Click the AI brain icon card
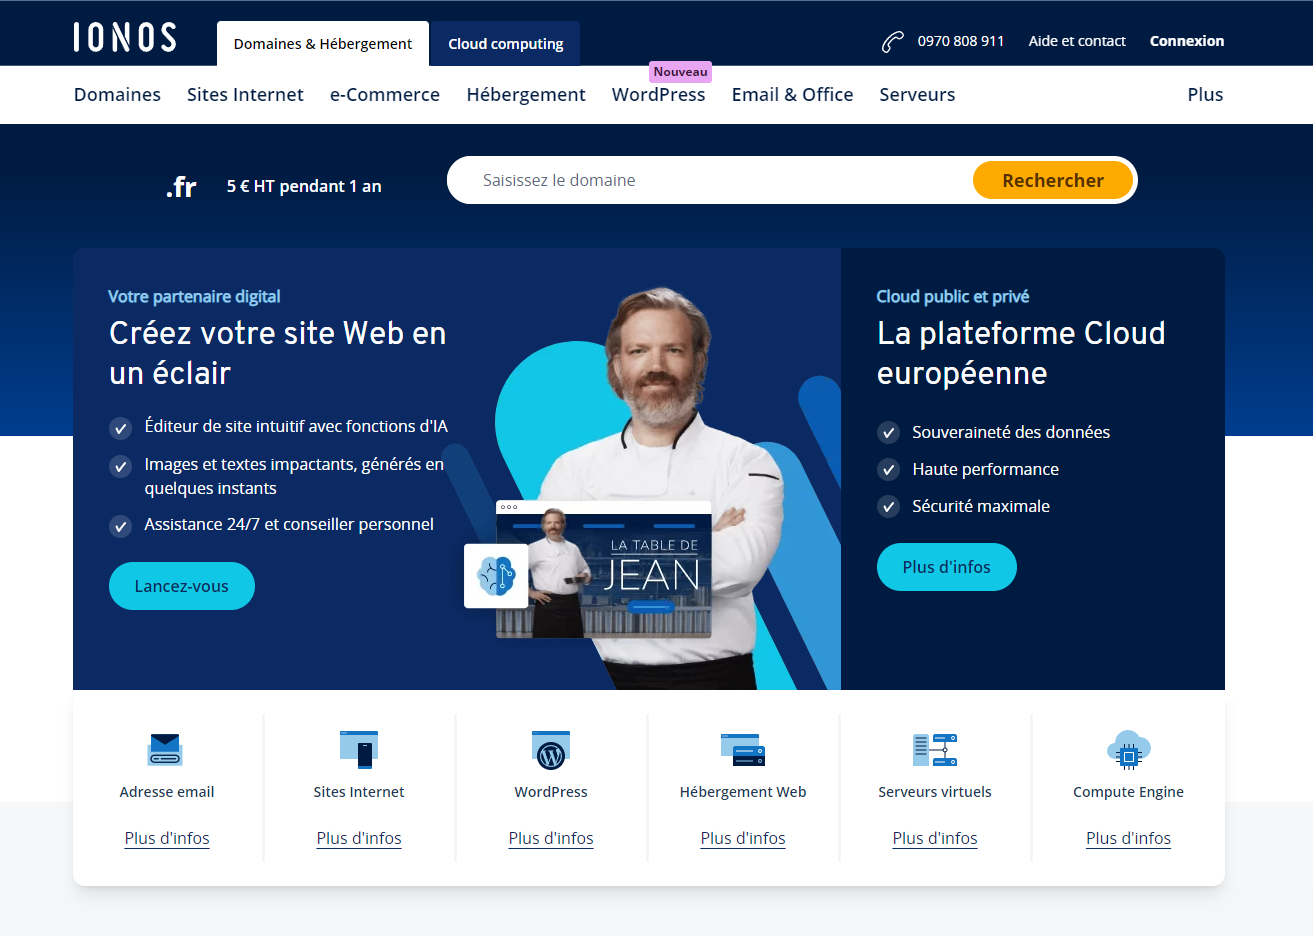 496,575
